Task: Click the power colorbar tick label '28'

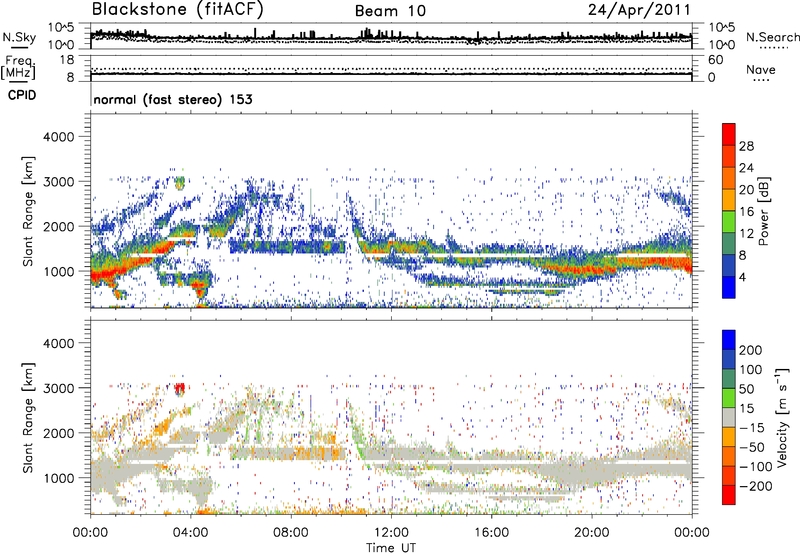Action: (x=746, y=146)
